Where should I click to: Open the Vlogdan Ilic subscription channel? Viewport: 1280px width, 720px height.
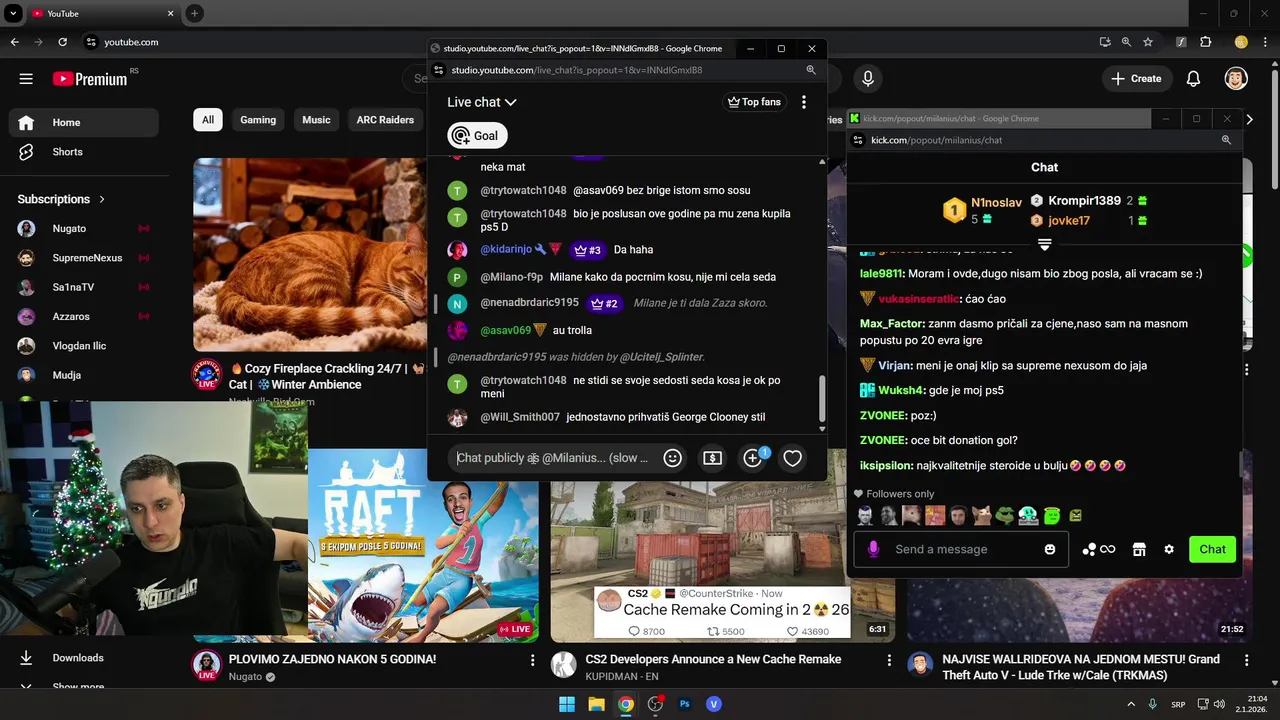click(x=84, y=346)
